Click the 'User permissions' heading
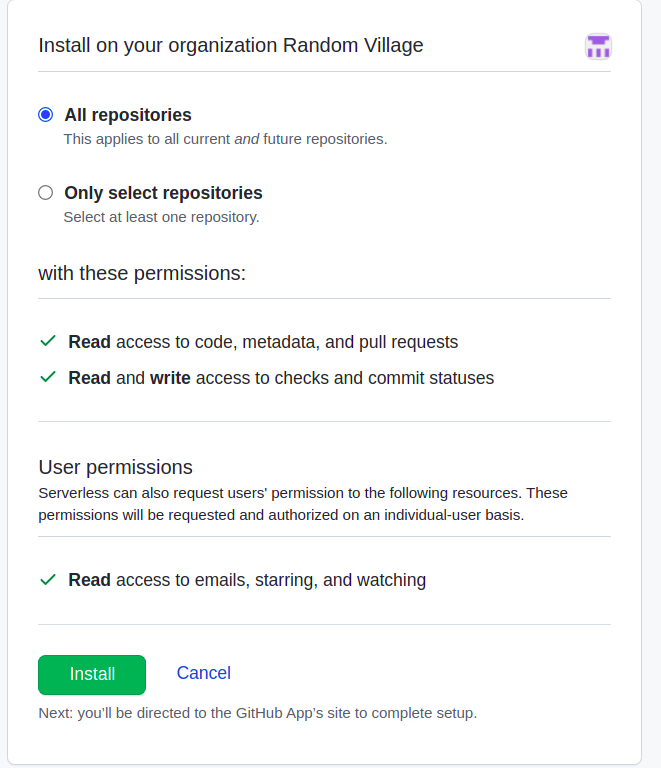 pos(115,467)
